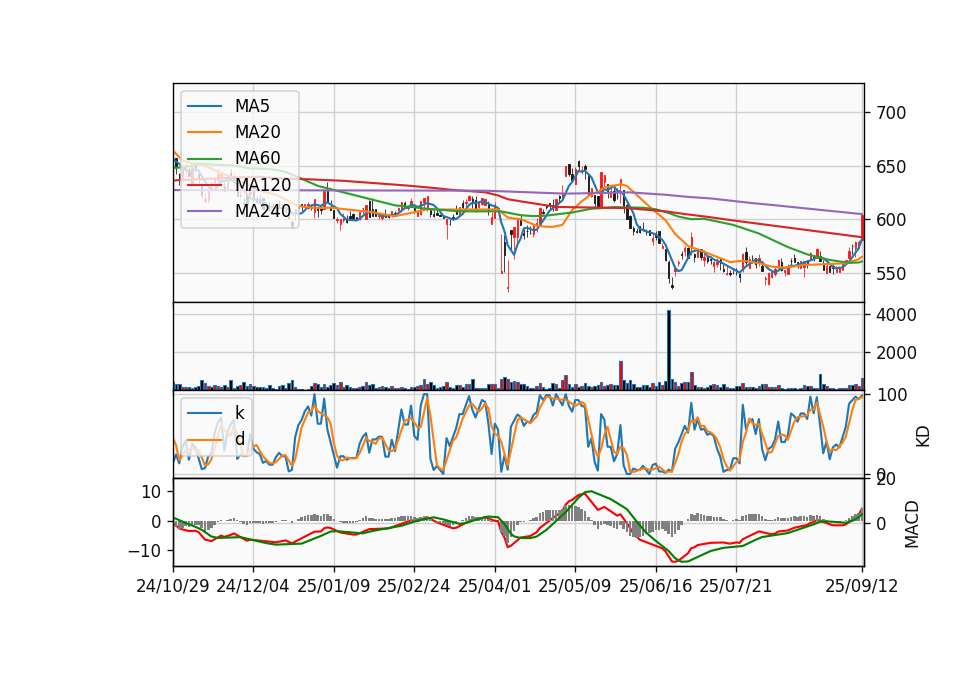Click the 25/04/01 date label
Viewport: 960px width, 690px height.
tap(495, 586)
